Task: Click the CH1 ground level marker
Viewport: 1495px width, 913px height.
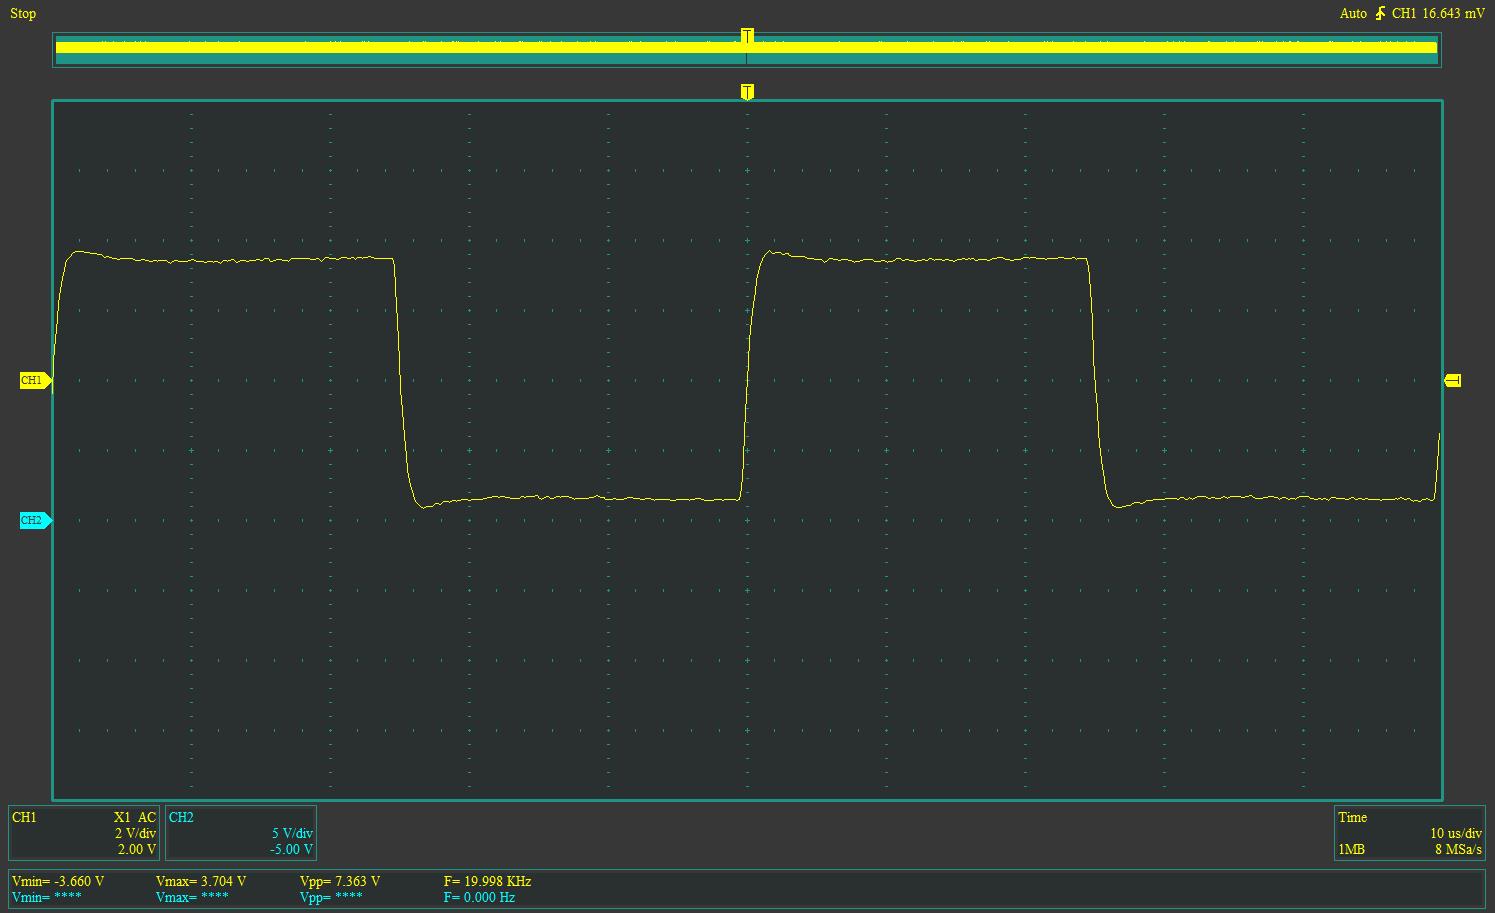Action: tap(35, 381)
